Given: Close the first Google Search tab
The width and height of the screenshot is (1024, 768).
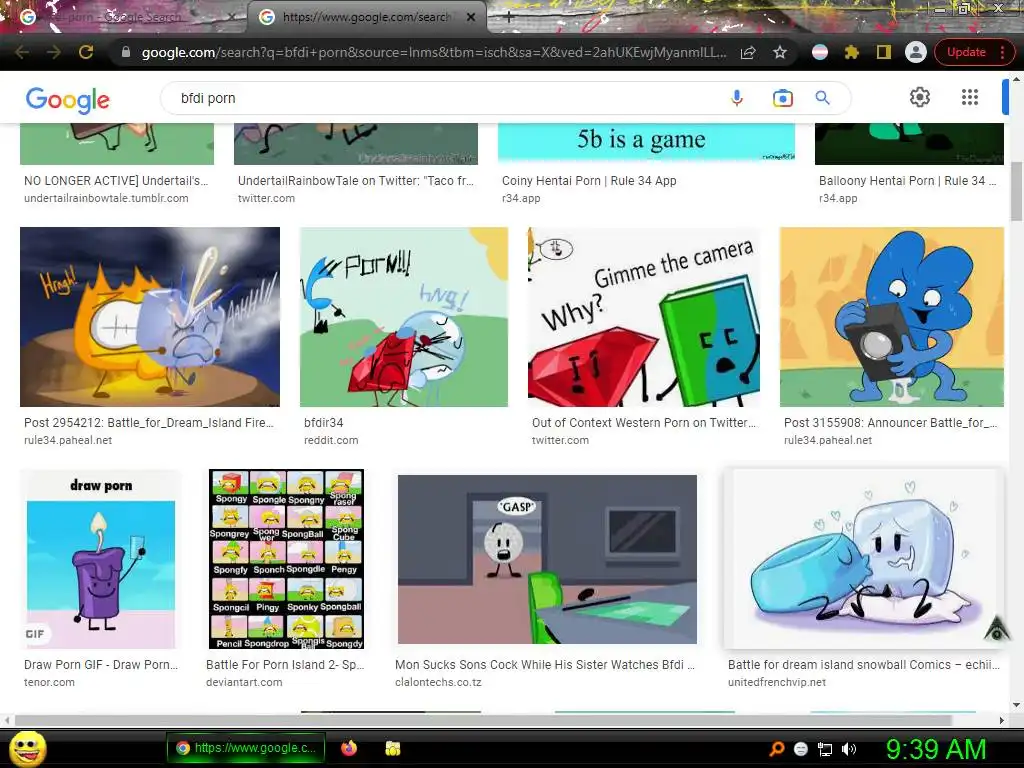Looking at the screenshot, I should (232, 18).
